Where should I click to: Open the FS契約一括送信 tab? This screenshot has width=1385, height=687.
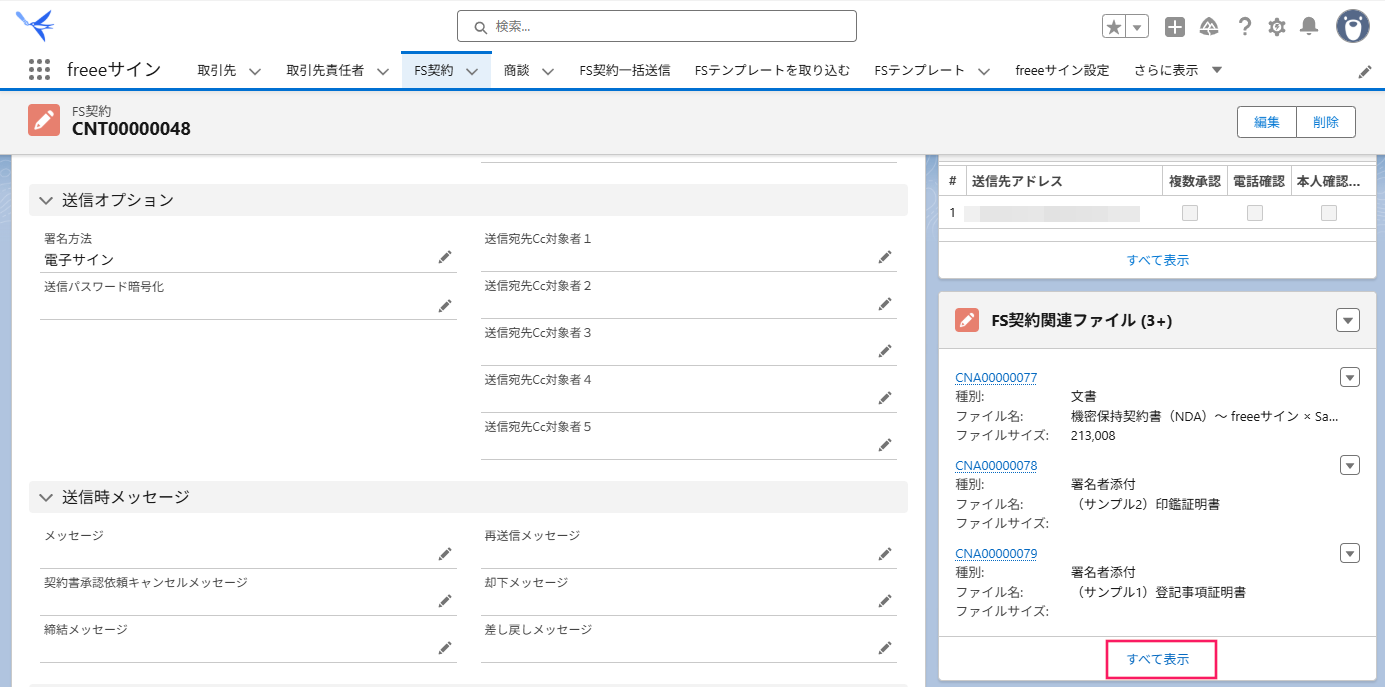point(625,70)
